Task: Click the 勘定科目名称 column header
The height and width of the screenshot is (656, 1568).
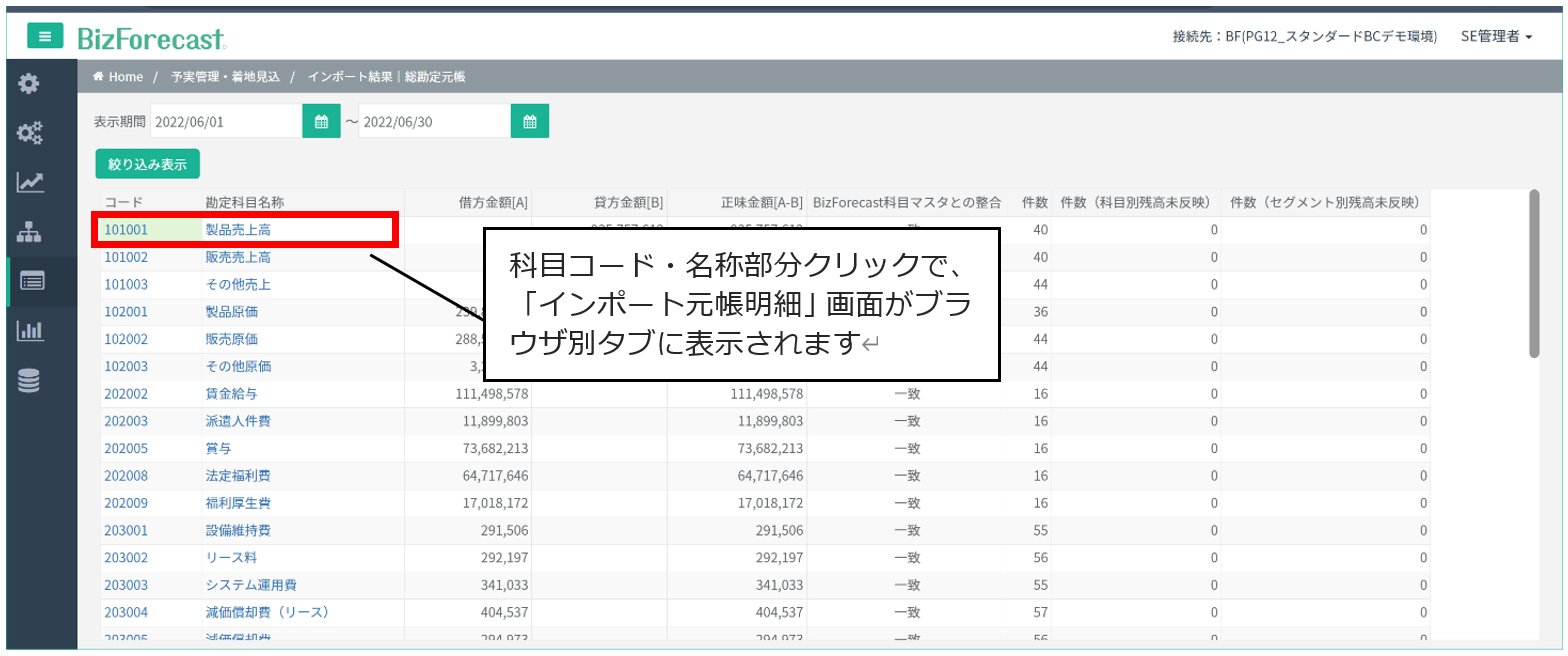Action: click(245, 203)
